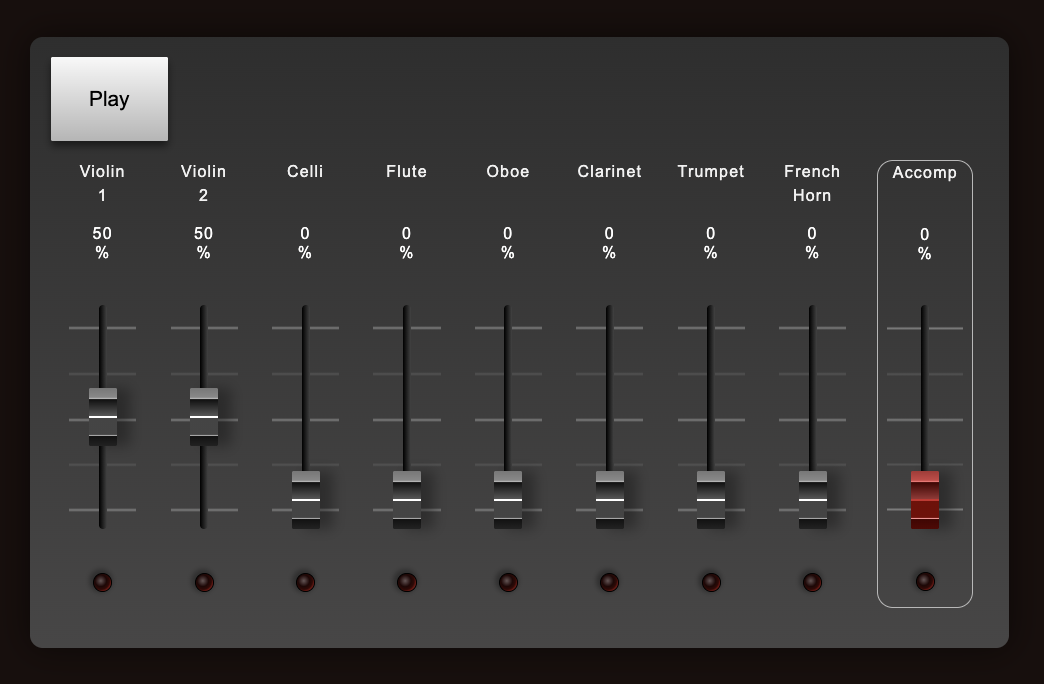Image resolution: width=1044 pixels, height=684 pixels.
Task: Toggle the Violin 2 indicator light
Action: 204,582
